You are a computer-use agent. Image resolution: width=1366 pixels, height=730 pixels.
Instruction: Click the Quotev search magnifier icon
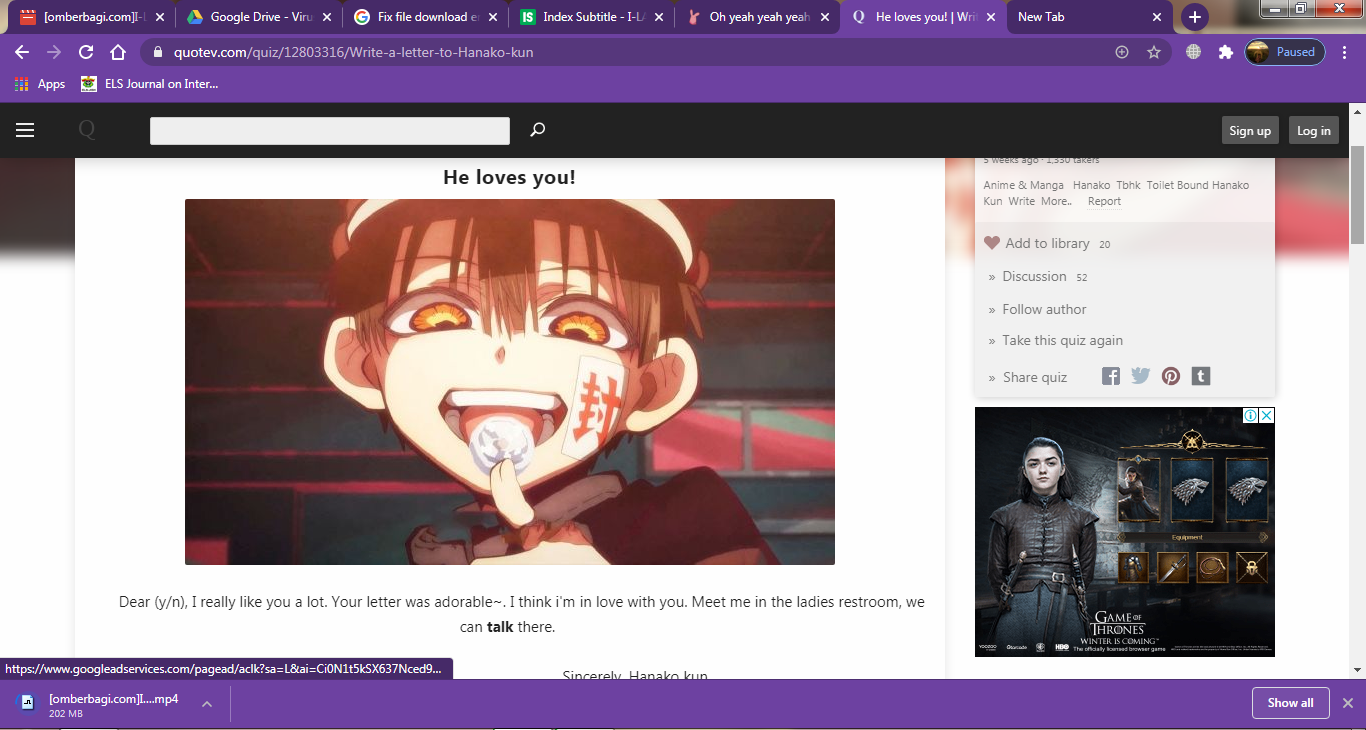[x=537, y=130]
